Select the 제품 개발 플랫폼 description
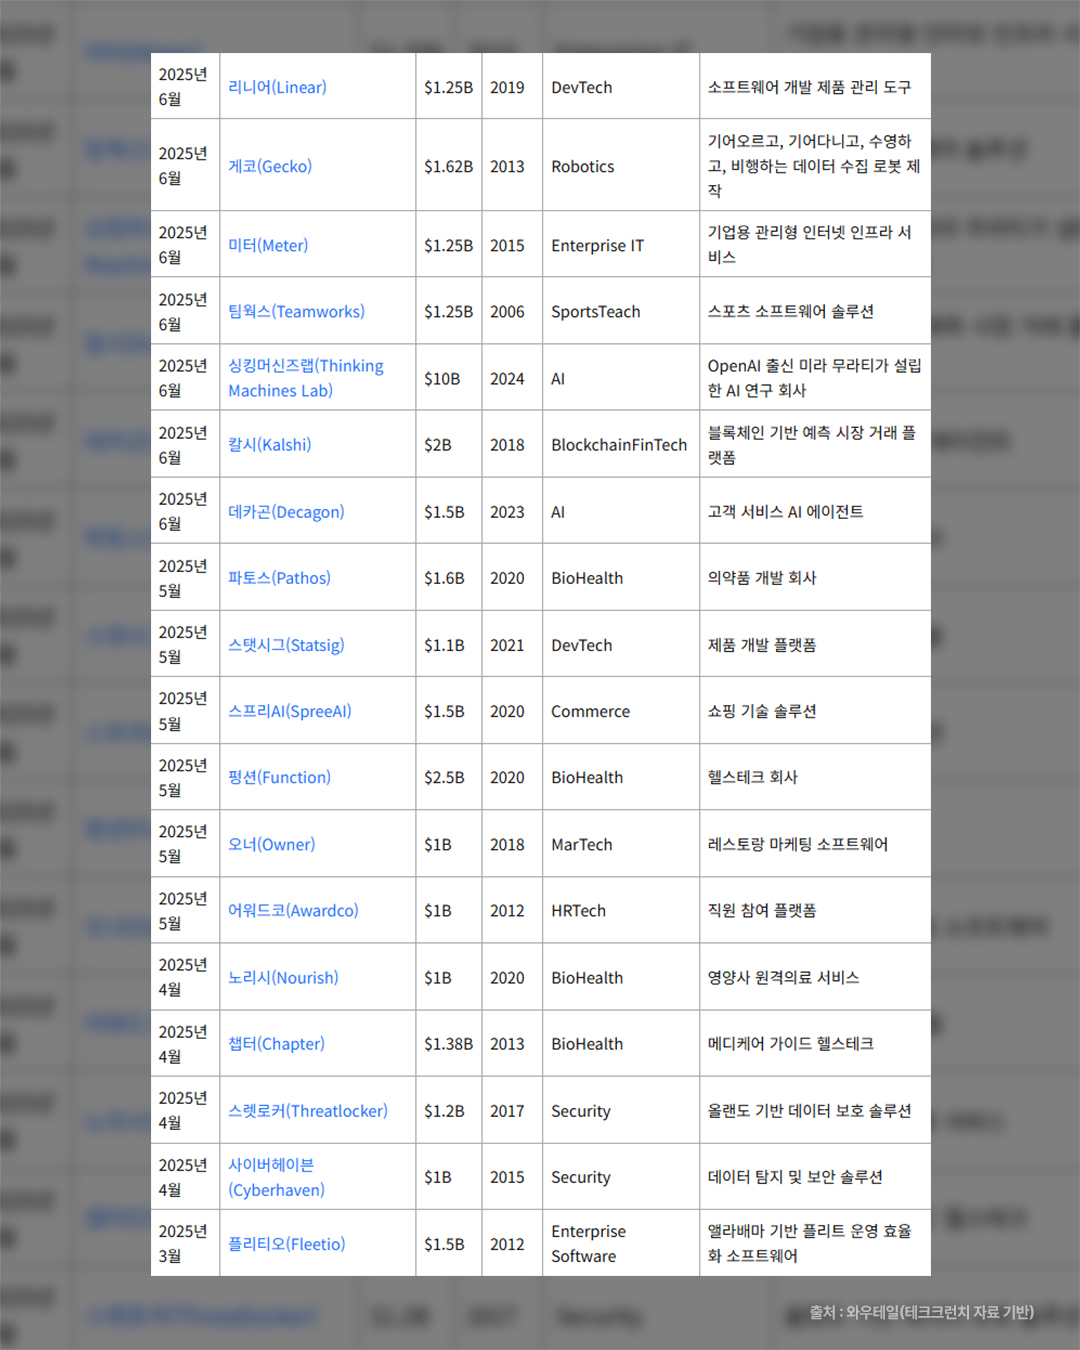This screenshot has height=1350, width=1080. 762,645
